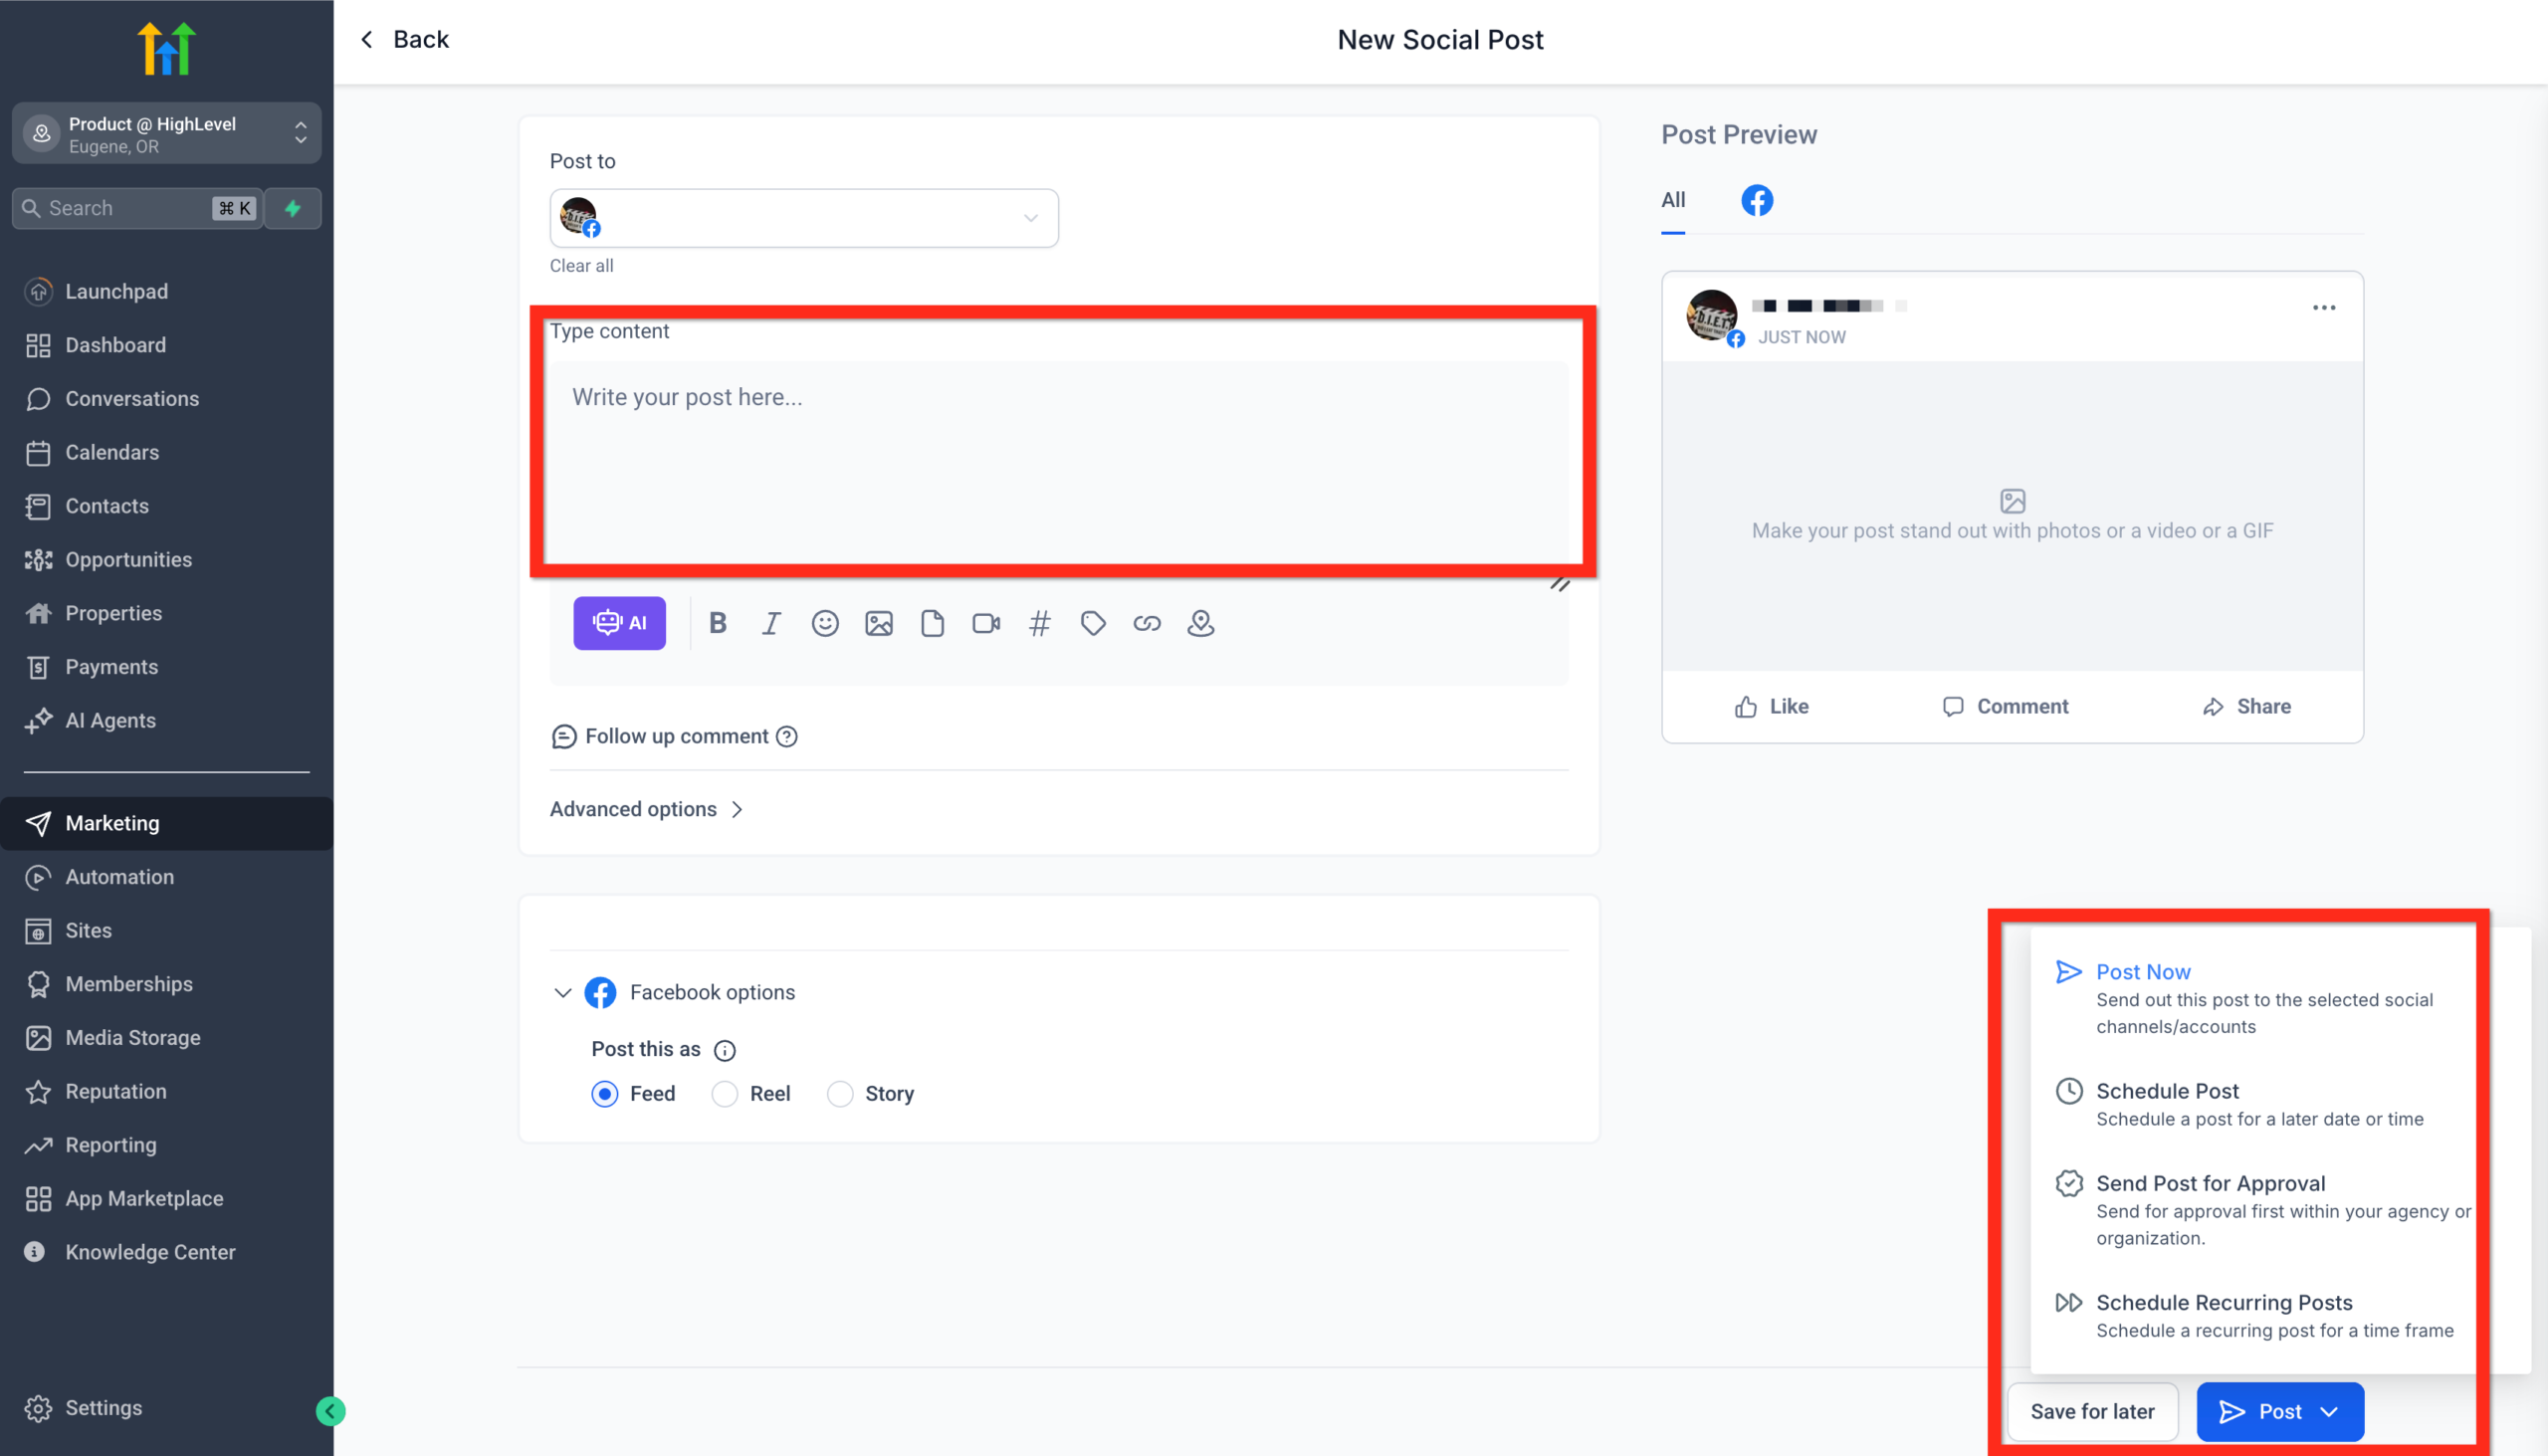Open Reputation from the sidebar menu
Image resolution: width=2548 pixels, height=1456 pixels.
coord(115,1091)
